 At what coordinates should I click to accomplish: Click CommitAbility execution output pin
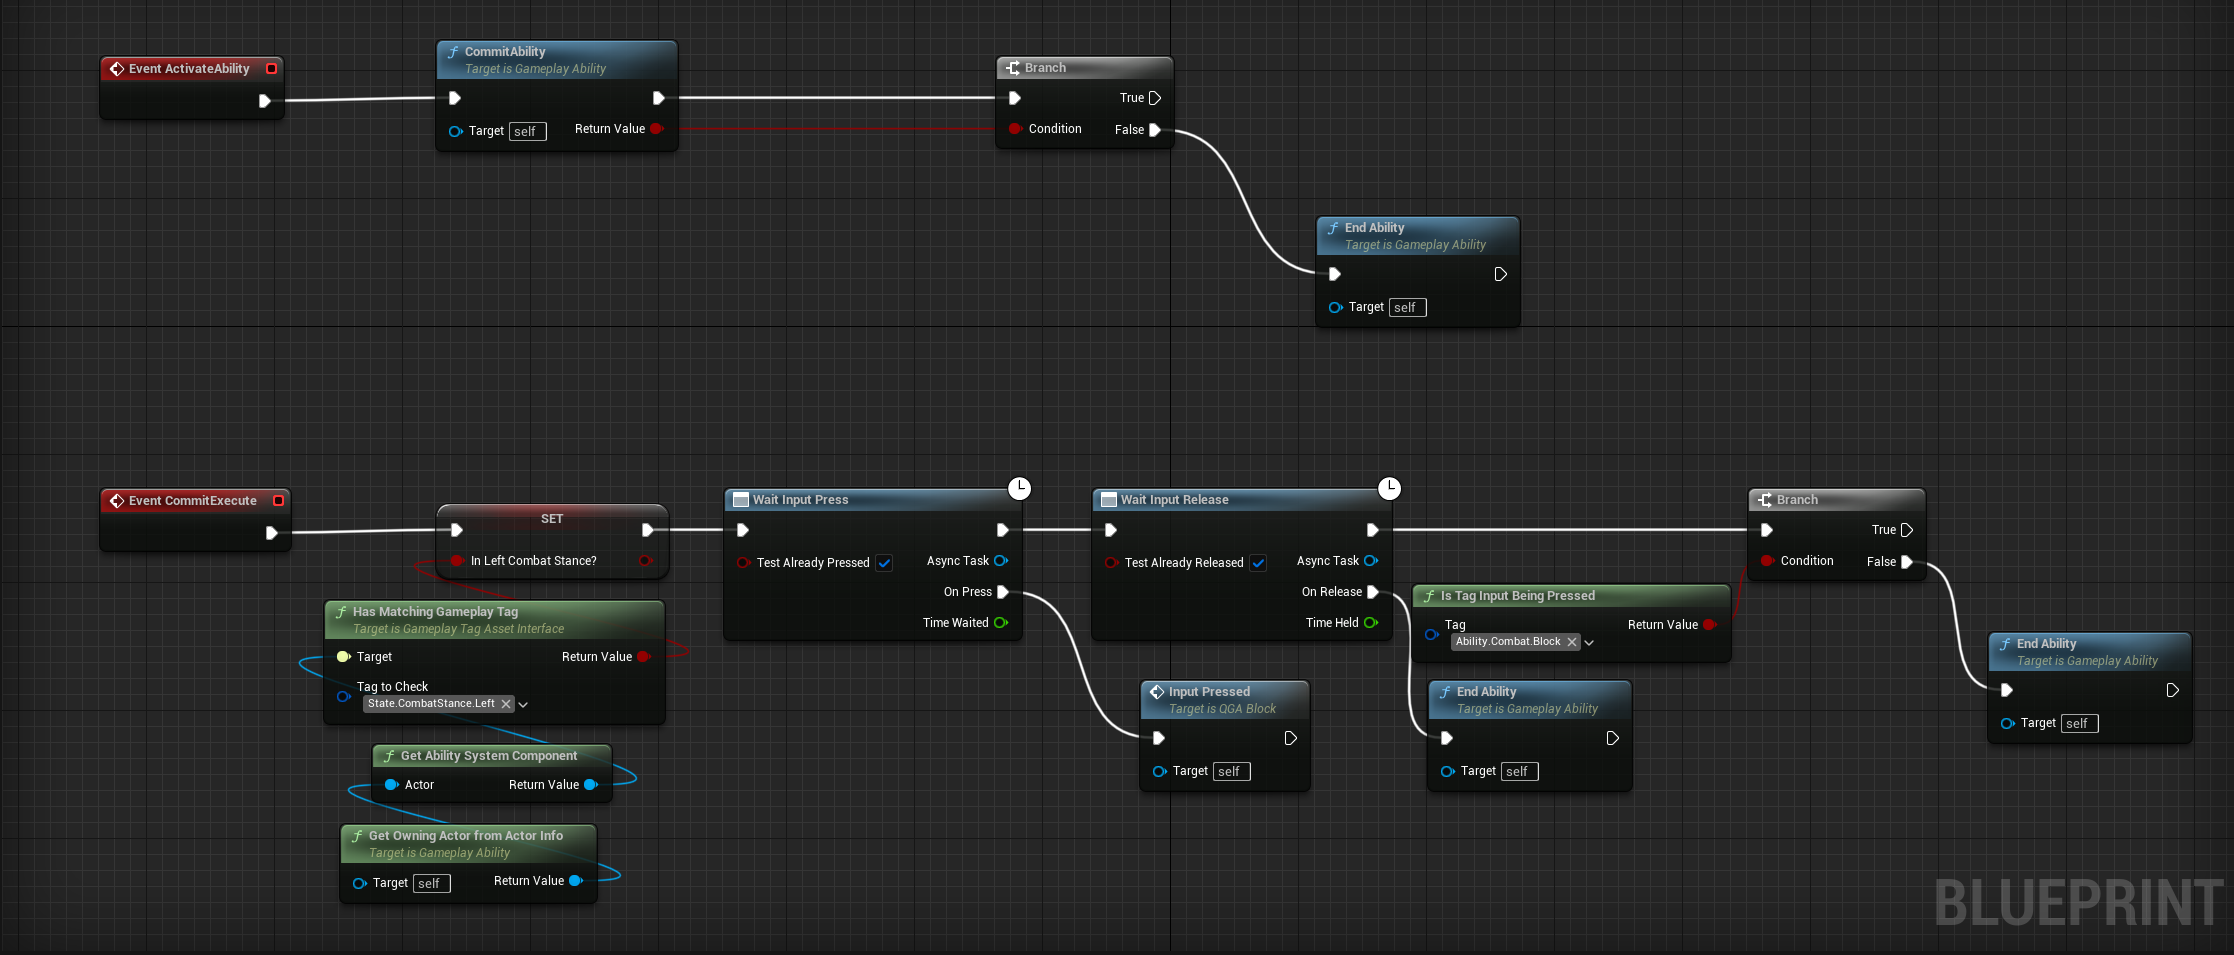658,98
